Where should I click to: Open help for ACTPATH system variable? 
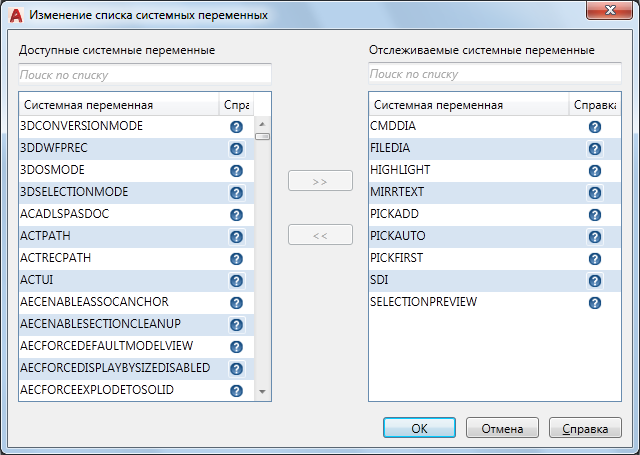tap(237, 236)
